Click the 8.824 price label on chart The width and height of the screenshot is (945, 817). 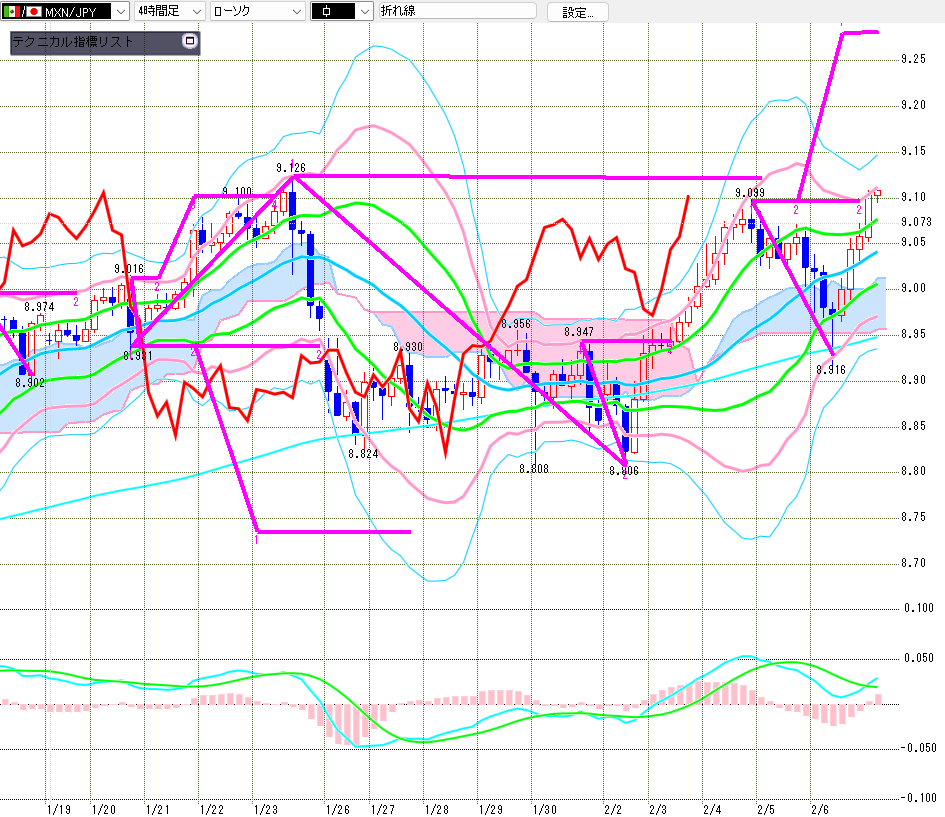[x=363, y=453]
